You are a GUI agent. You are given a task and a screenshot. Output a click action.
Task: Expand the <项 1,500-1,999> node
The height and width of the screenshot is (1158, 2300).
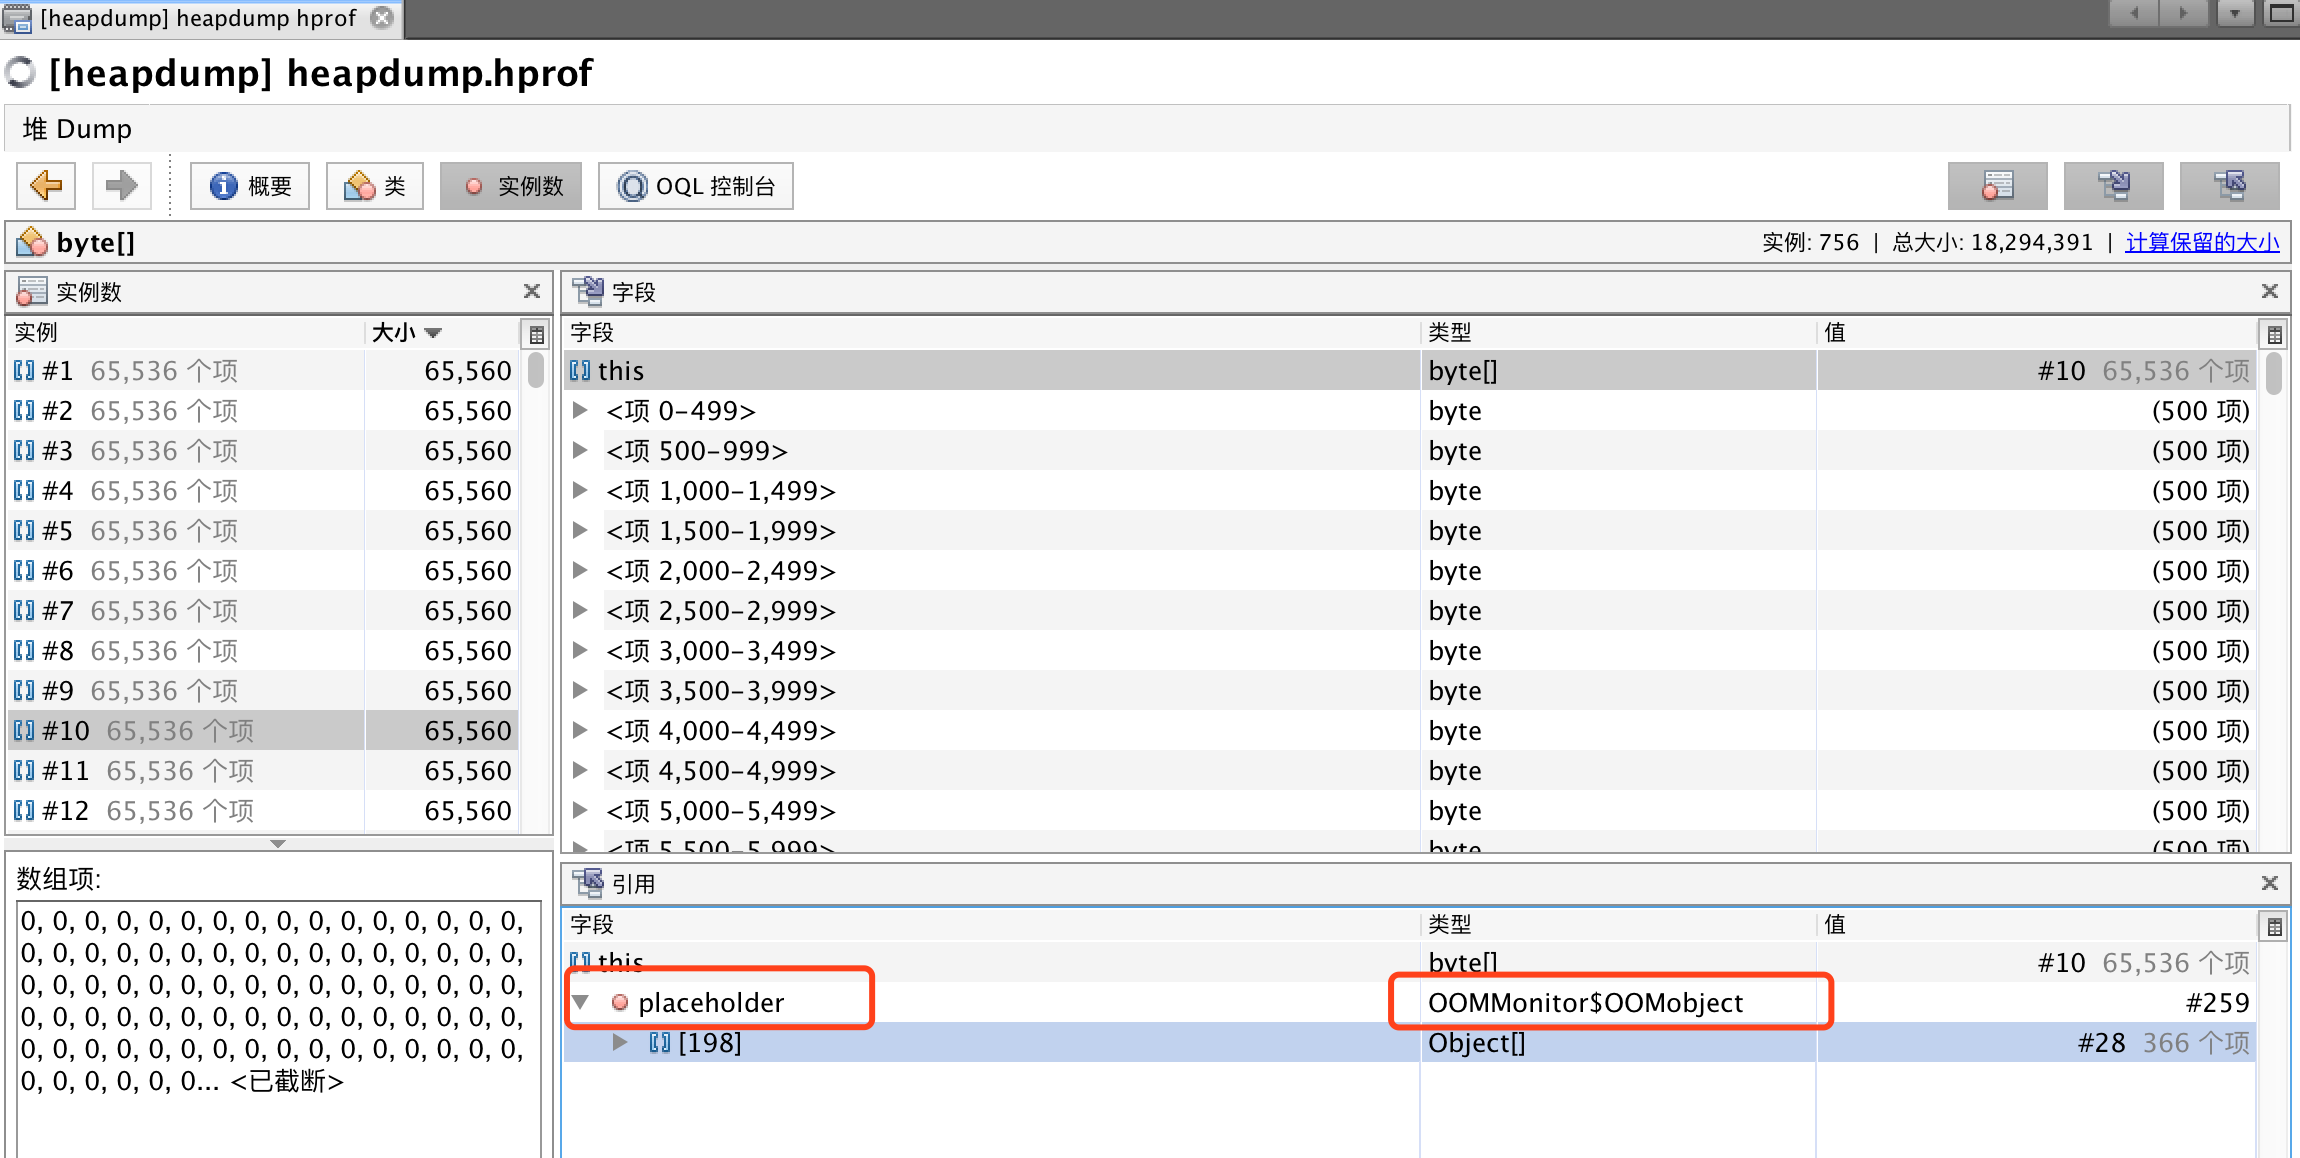(580, 530)
